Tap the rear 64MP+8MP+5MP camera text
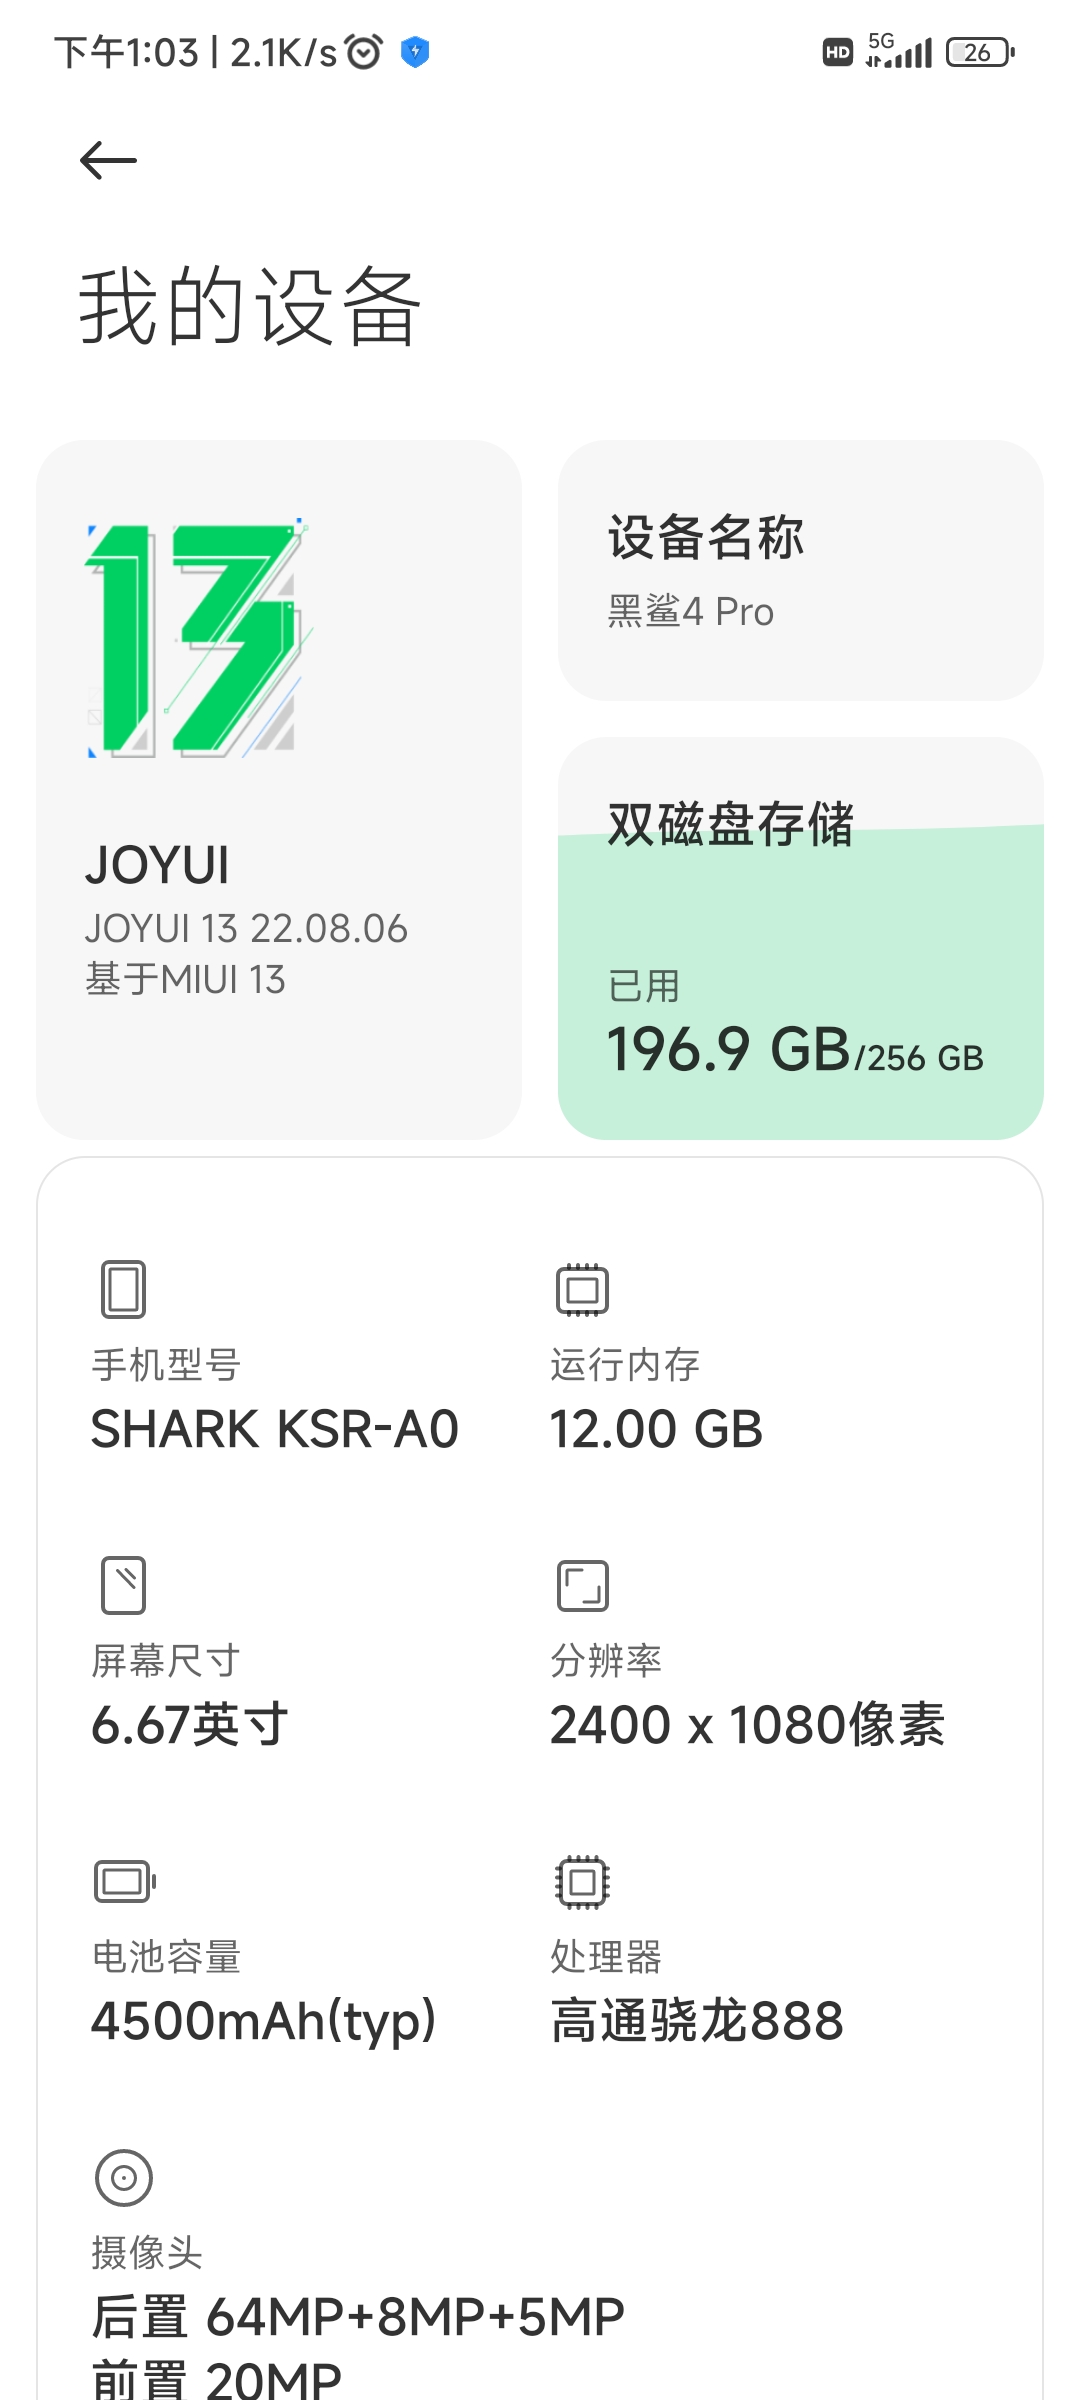 tap(358, 2317)
